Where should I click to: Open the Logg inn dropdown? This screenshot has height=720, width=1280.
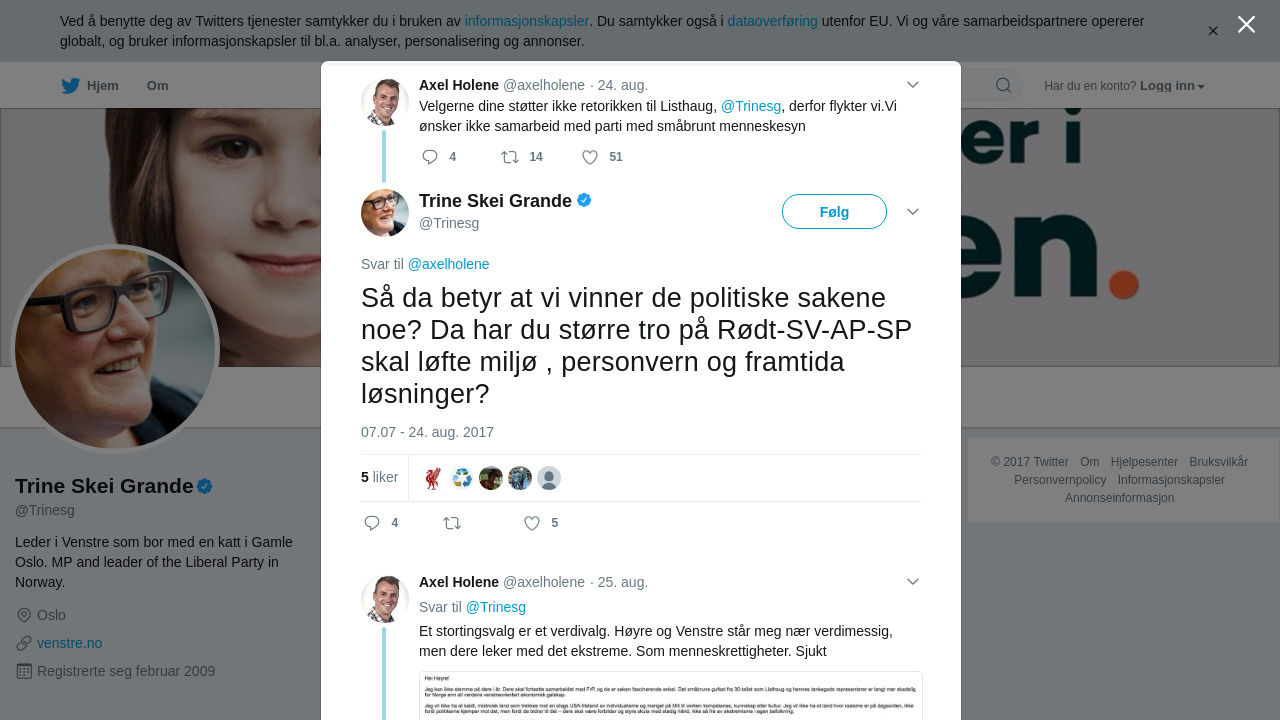coord(1172,86)
